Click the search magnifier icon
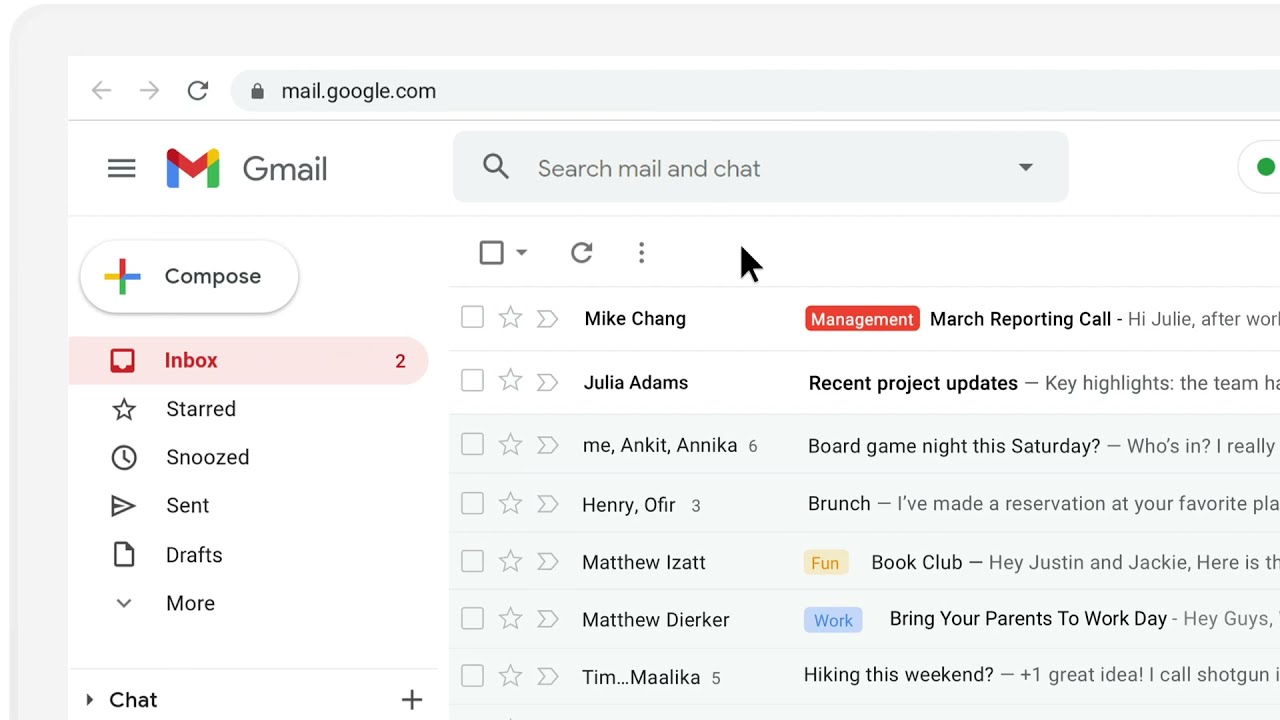The width and height of the screenshot is (1280, 720). 496,167
